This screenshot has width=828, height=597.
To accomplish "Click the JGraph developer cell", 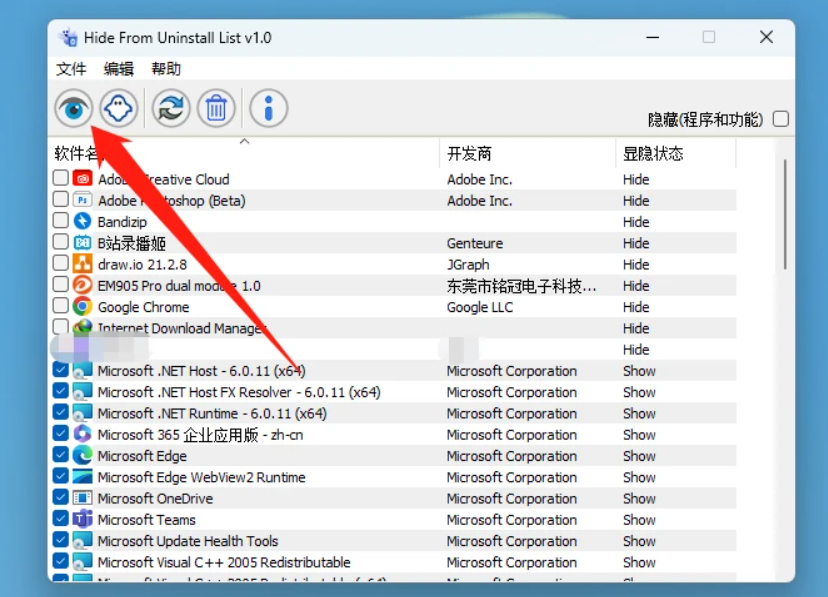I will point(468,264).
